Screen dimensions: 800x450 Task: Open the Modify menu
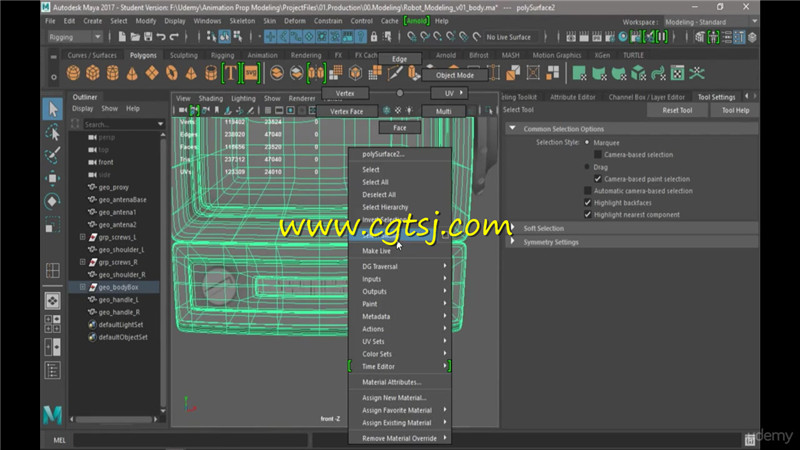146,21
